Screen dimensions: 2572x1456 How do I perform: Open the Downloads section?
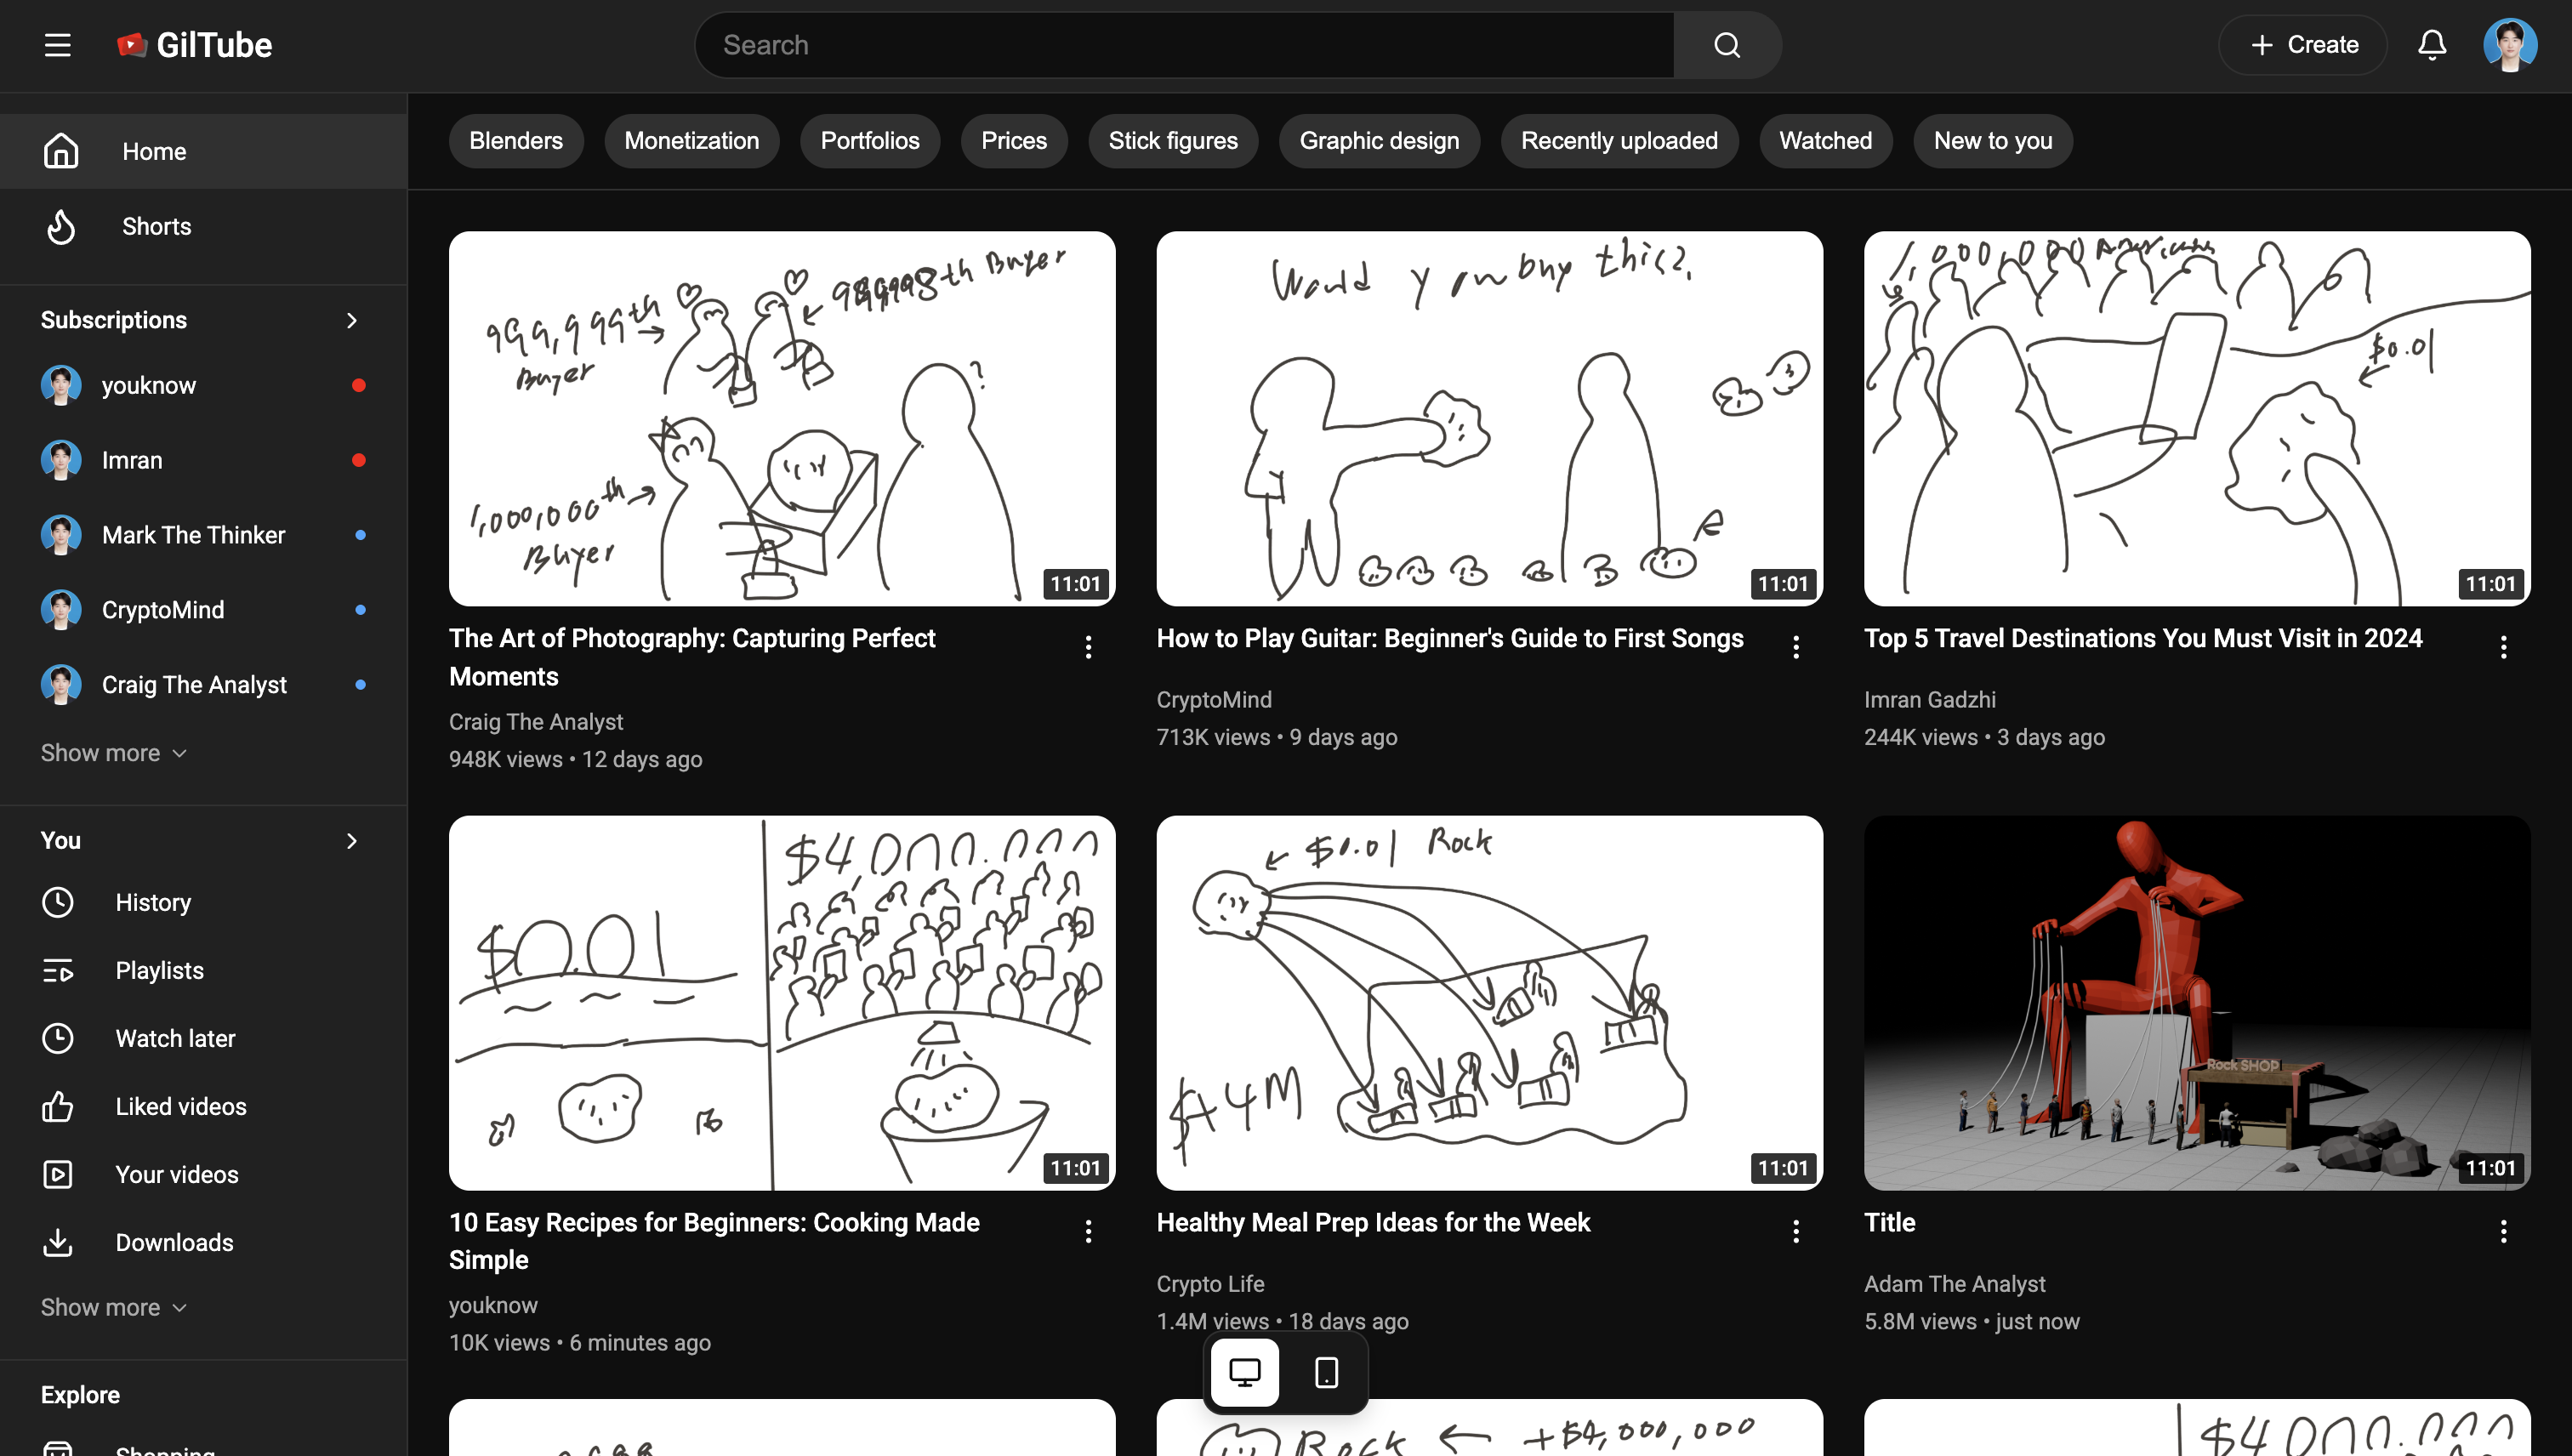click(173, 1242)
